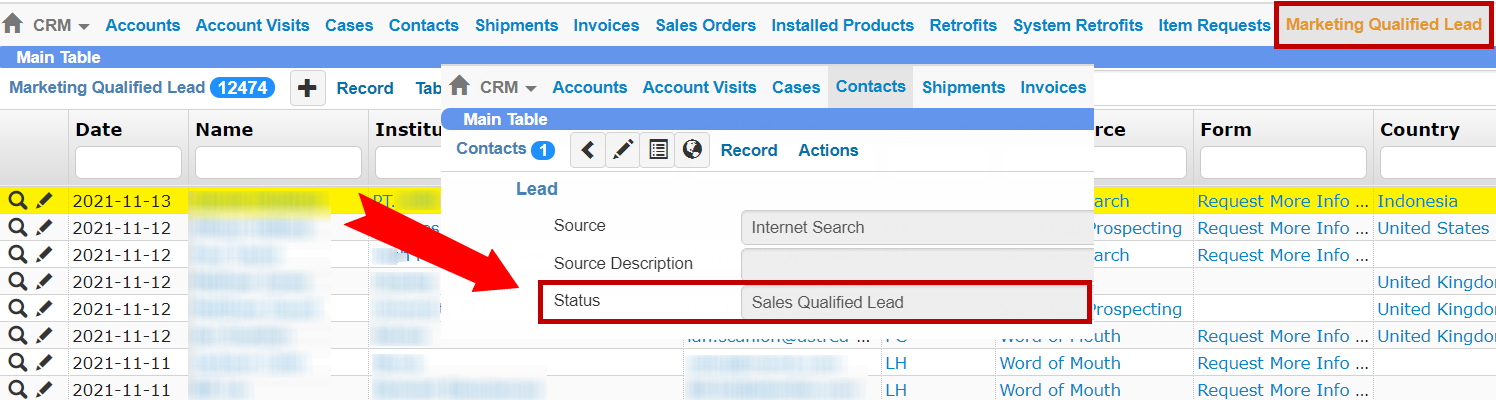Open the Contacts tab in overlay panel
The width and height of the screenshot is (1496, 400).
point(870,87)
